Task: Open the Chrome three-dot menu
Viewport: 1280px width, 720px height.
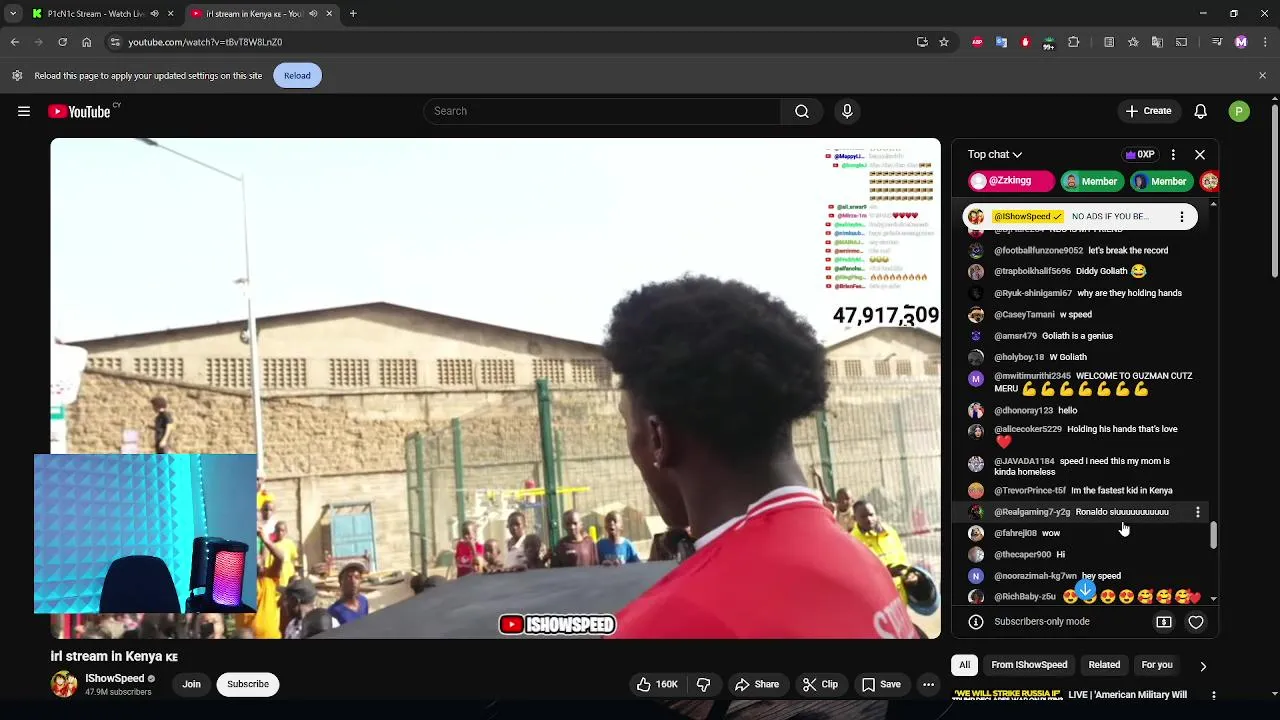Action: 1263,42
